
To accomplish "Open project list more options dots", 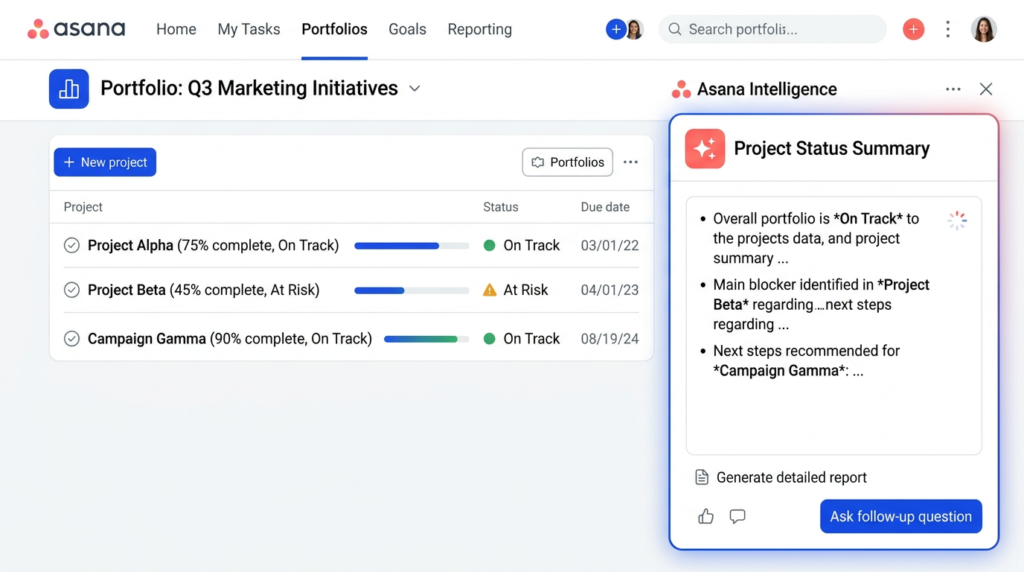I will pos(630,162).
